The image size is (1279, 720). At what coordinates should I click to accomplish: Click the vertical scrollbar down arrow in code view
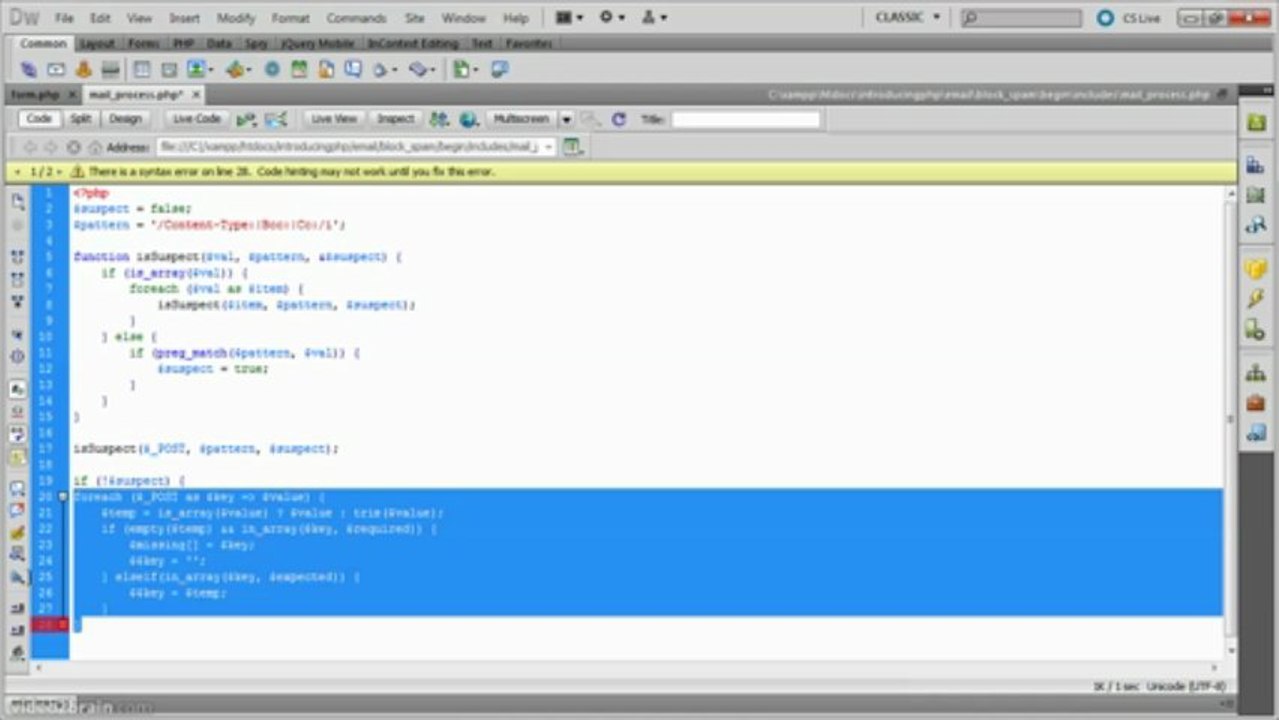1231,651
